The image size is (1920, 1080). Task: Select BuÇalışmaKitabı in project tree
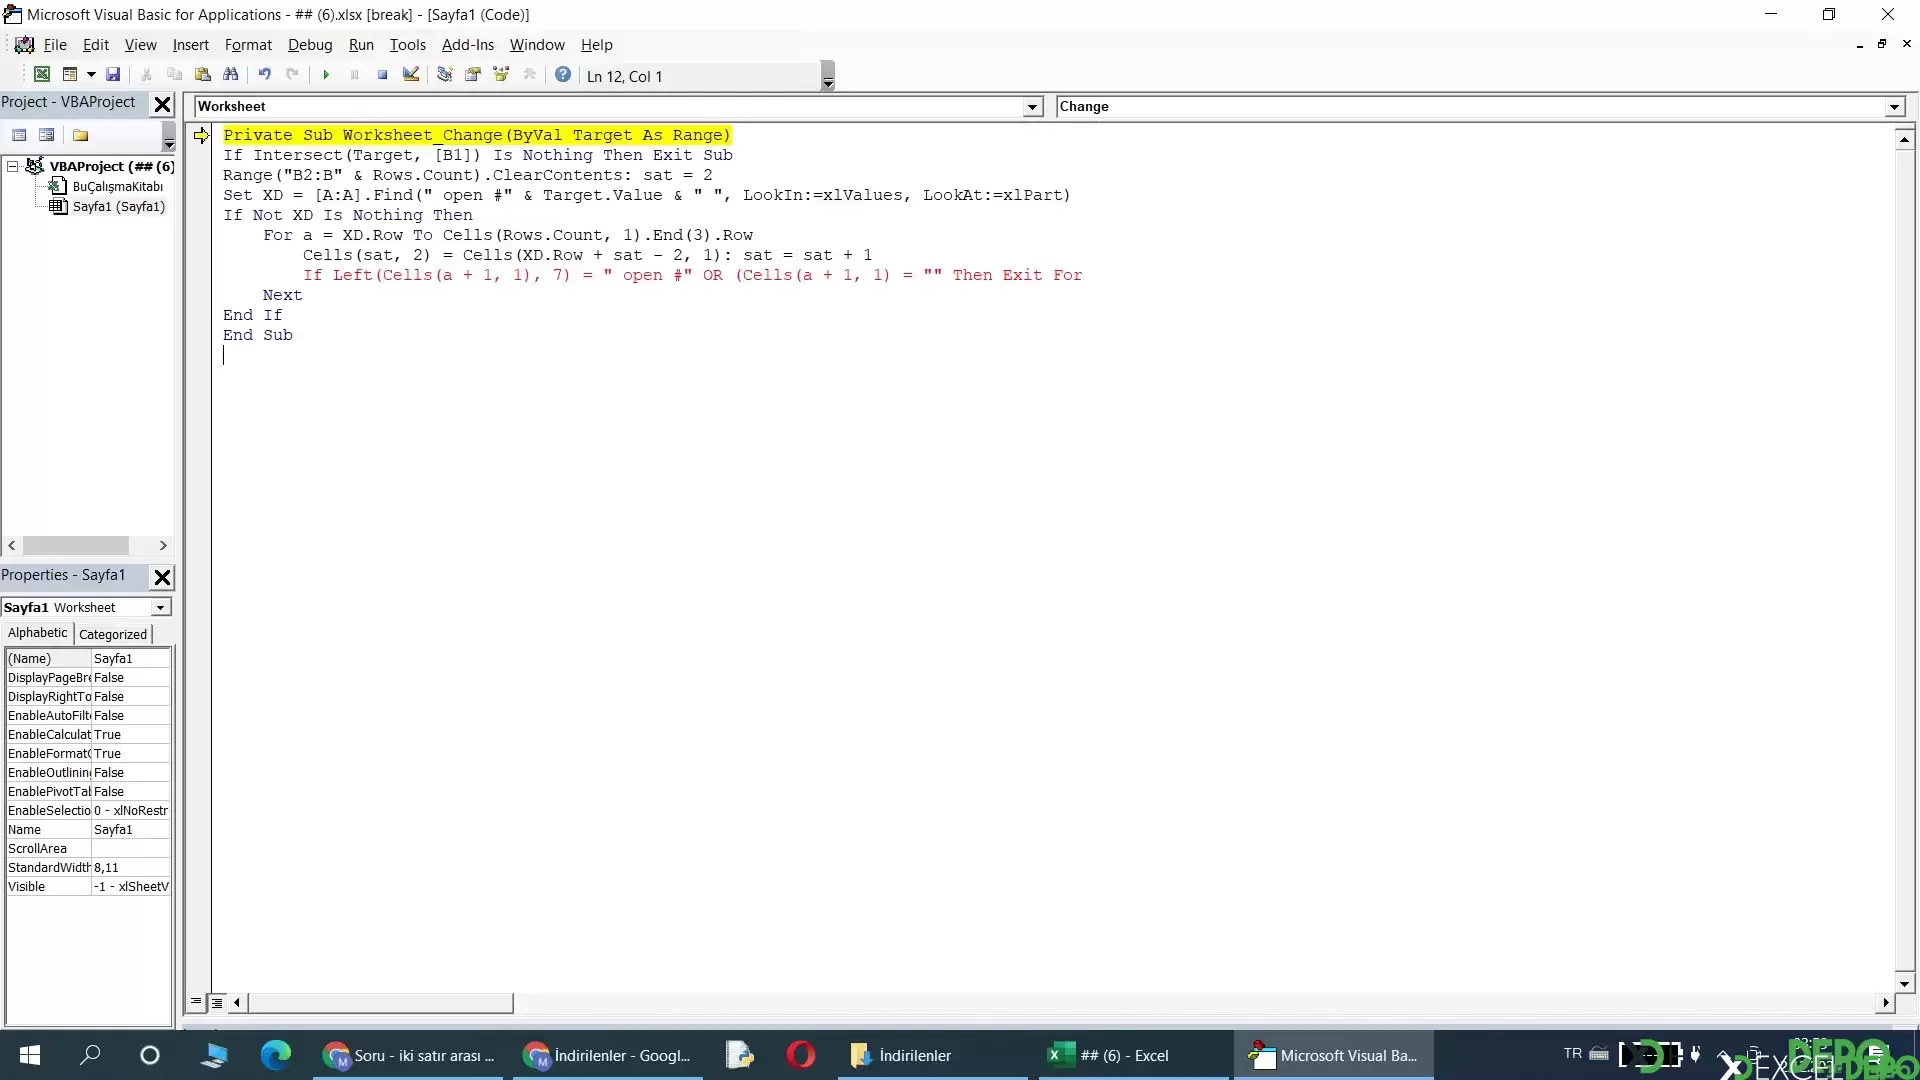coord(117,187)
